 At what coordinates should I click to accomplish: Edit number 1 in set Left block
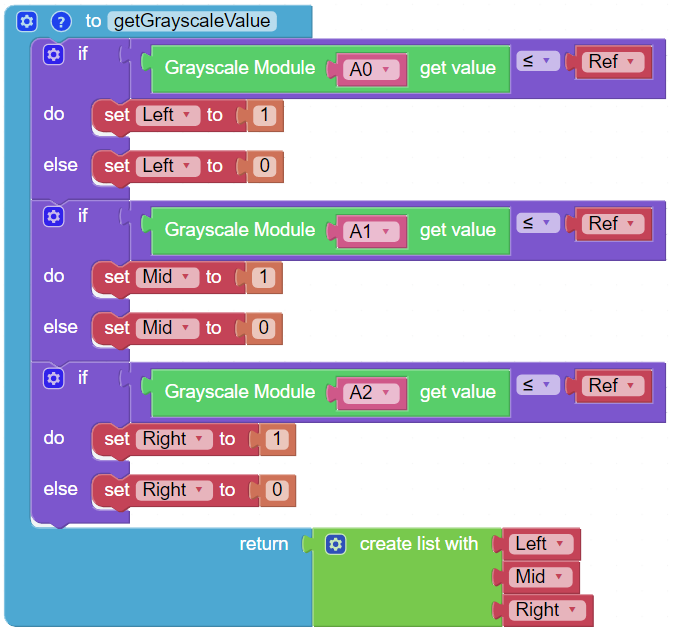[264, 115]
